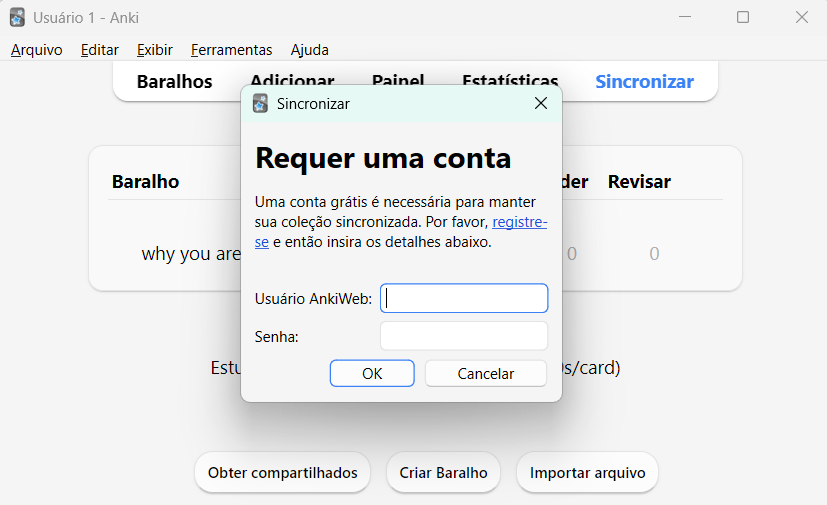827x505 pixels.
Task: Click the "Usuário AnkiWeb:" label
Action: click(313, 299)
